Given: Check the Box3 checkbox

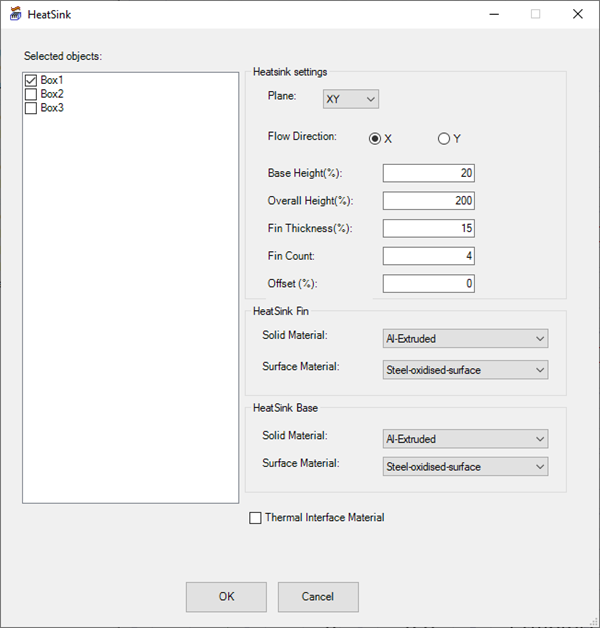Looking at the screenshot, I should [x=31, y=108].
